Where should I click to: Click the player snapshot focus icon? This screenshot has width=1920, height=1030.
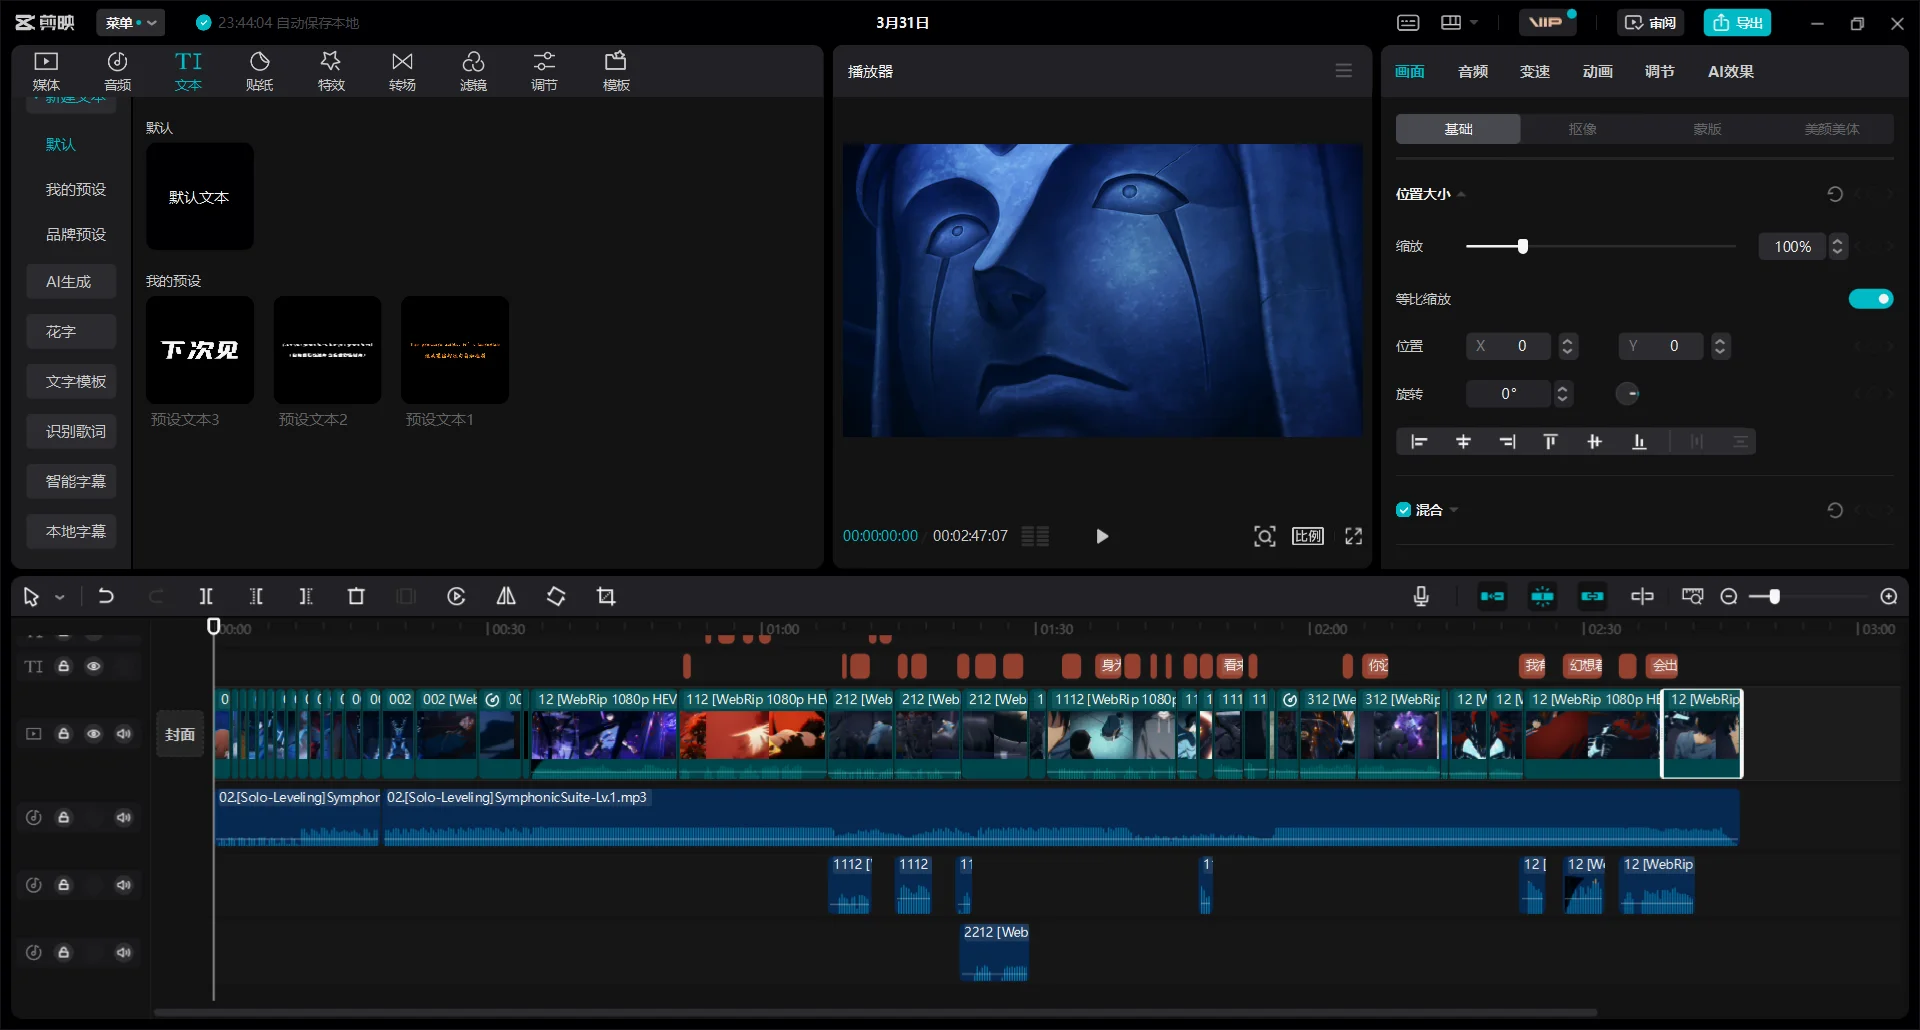pyautogui.click(x=1264, y=536)
